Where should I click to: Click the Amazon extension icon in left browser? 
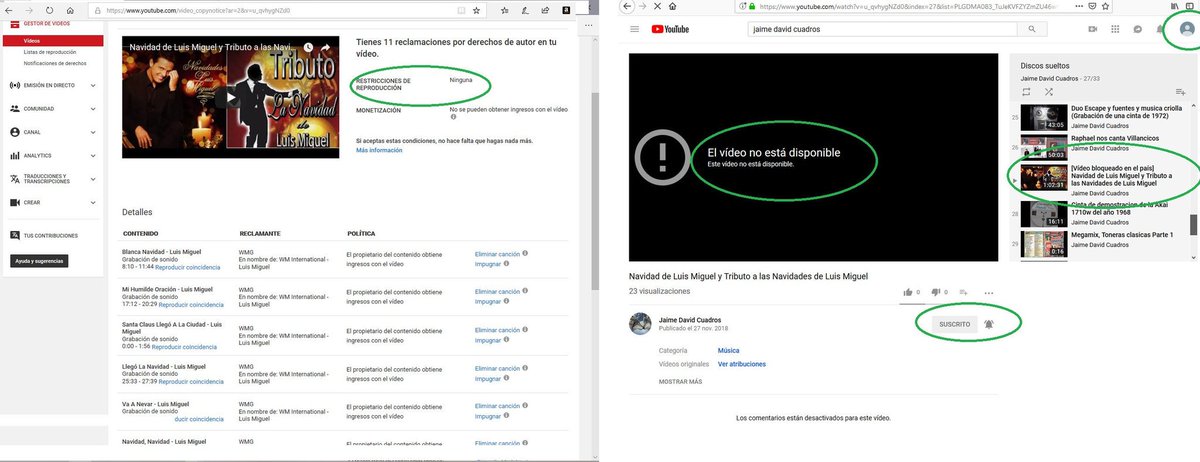[567, 10]
